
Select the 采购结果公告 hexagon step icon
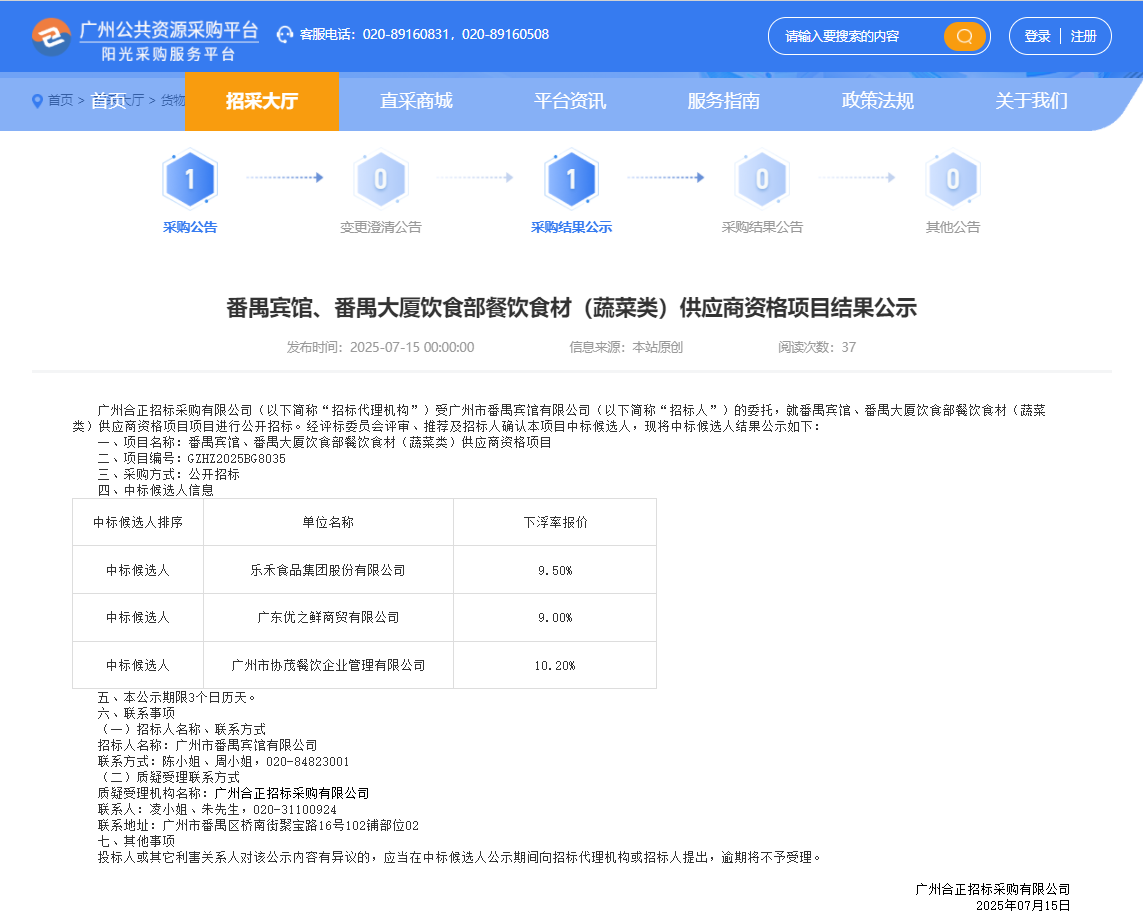tap(762, 180)
